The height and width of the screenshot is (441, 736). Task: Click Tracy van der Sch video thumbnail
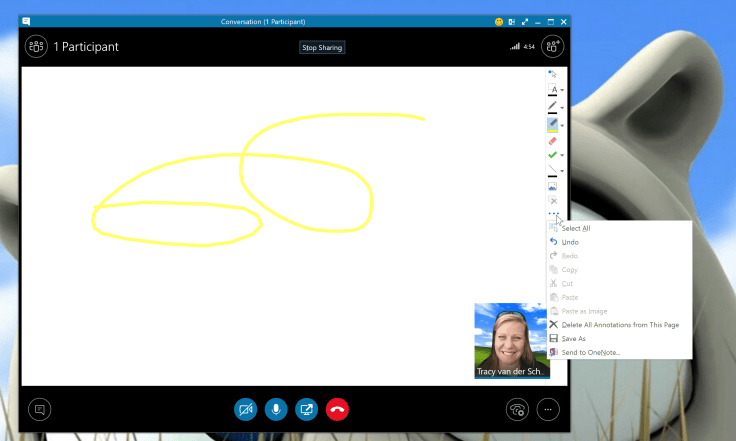point(511,340)
